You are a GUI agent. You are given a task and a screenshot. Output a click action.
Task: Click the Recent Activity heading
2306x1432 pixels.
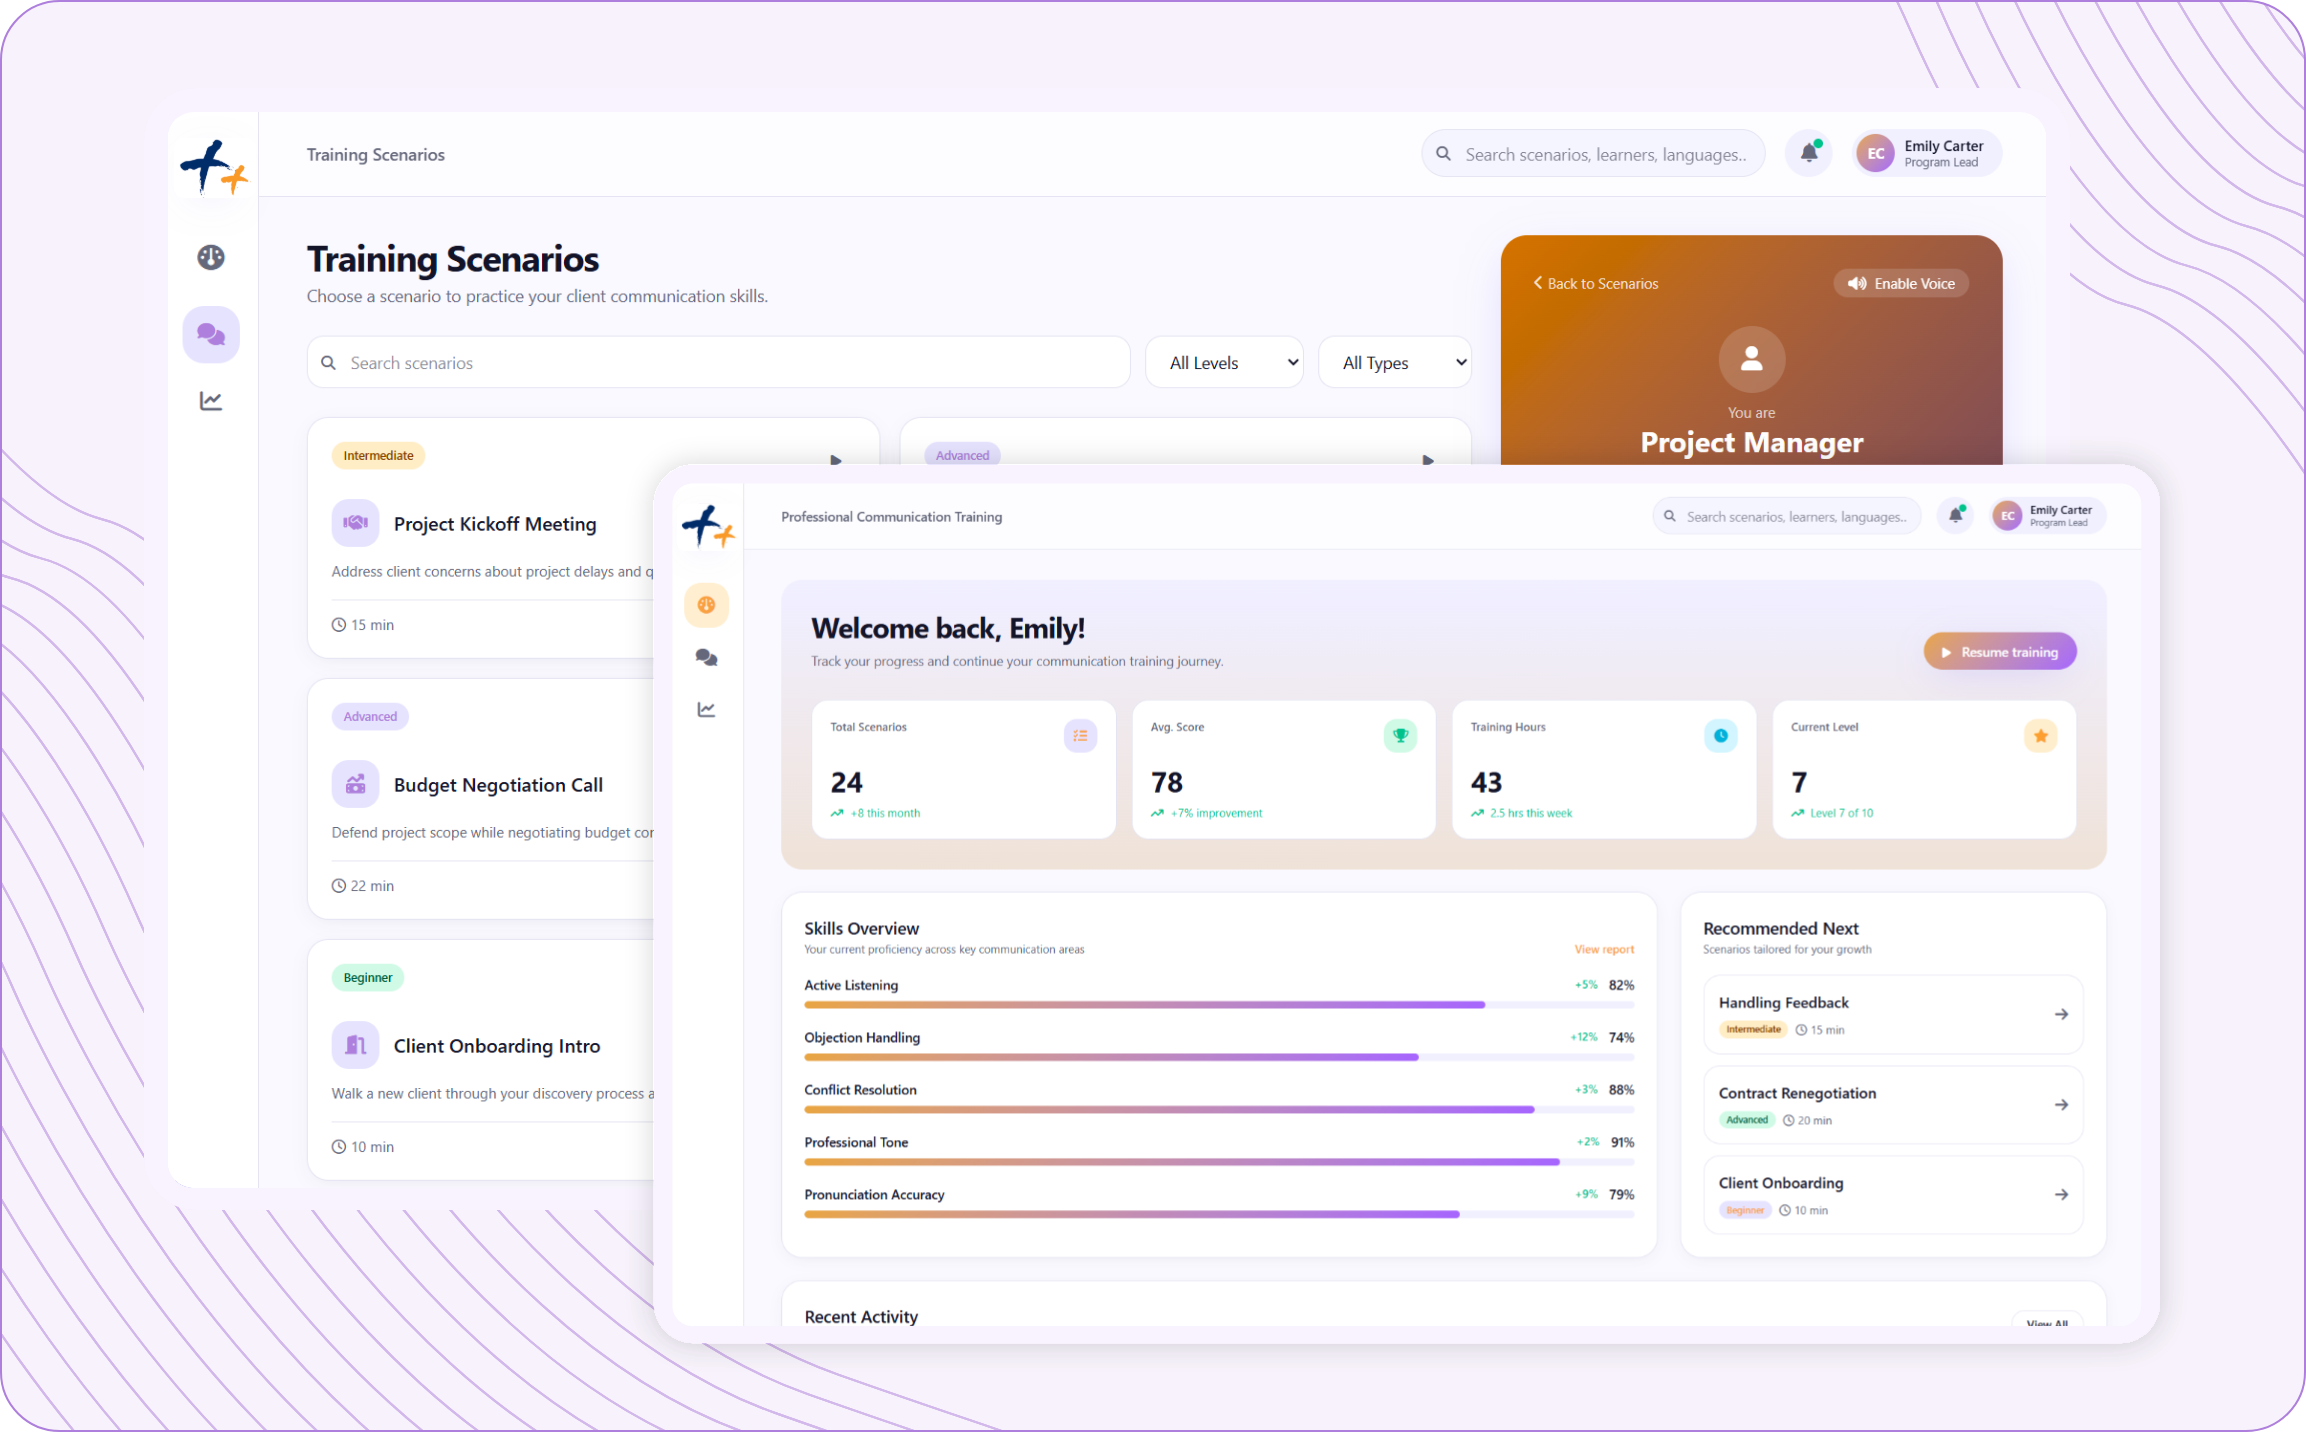click(x=861, y=1317)
